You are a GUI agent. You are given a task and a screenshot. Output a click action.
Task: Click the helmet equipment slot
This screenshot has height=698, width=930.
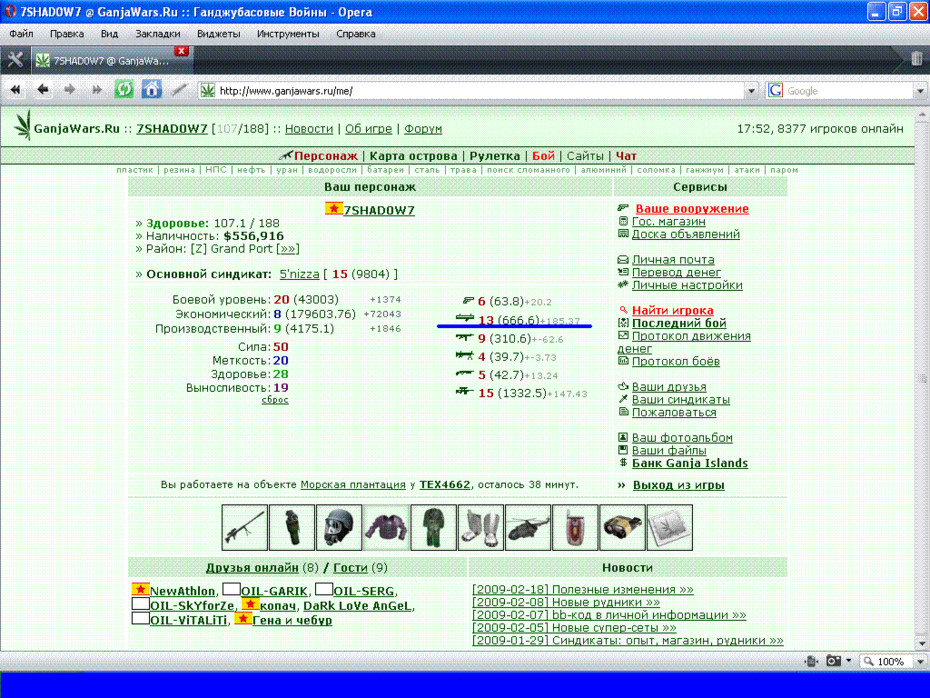click(x=339, y=527)
